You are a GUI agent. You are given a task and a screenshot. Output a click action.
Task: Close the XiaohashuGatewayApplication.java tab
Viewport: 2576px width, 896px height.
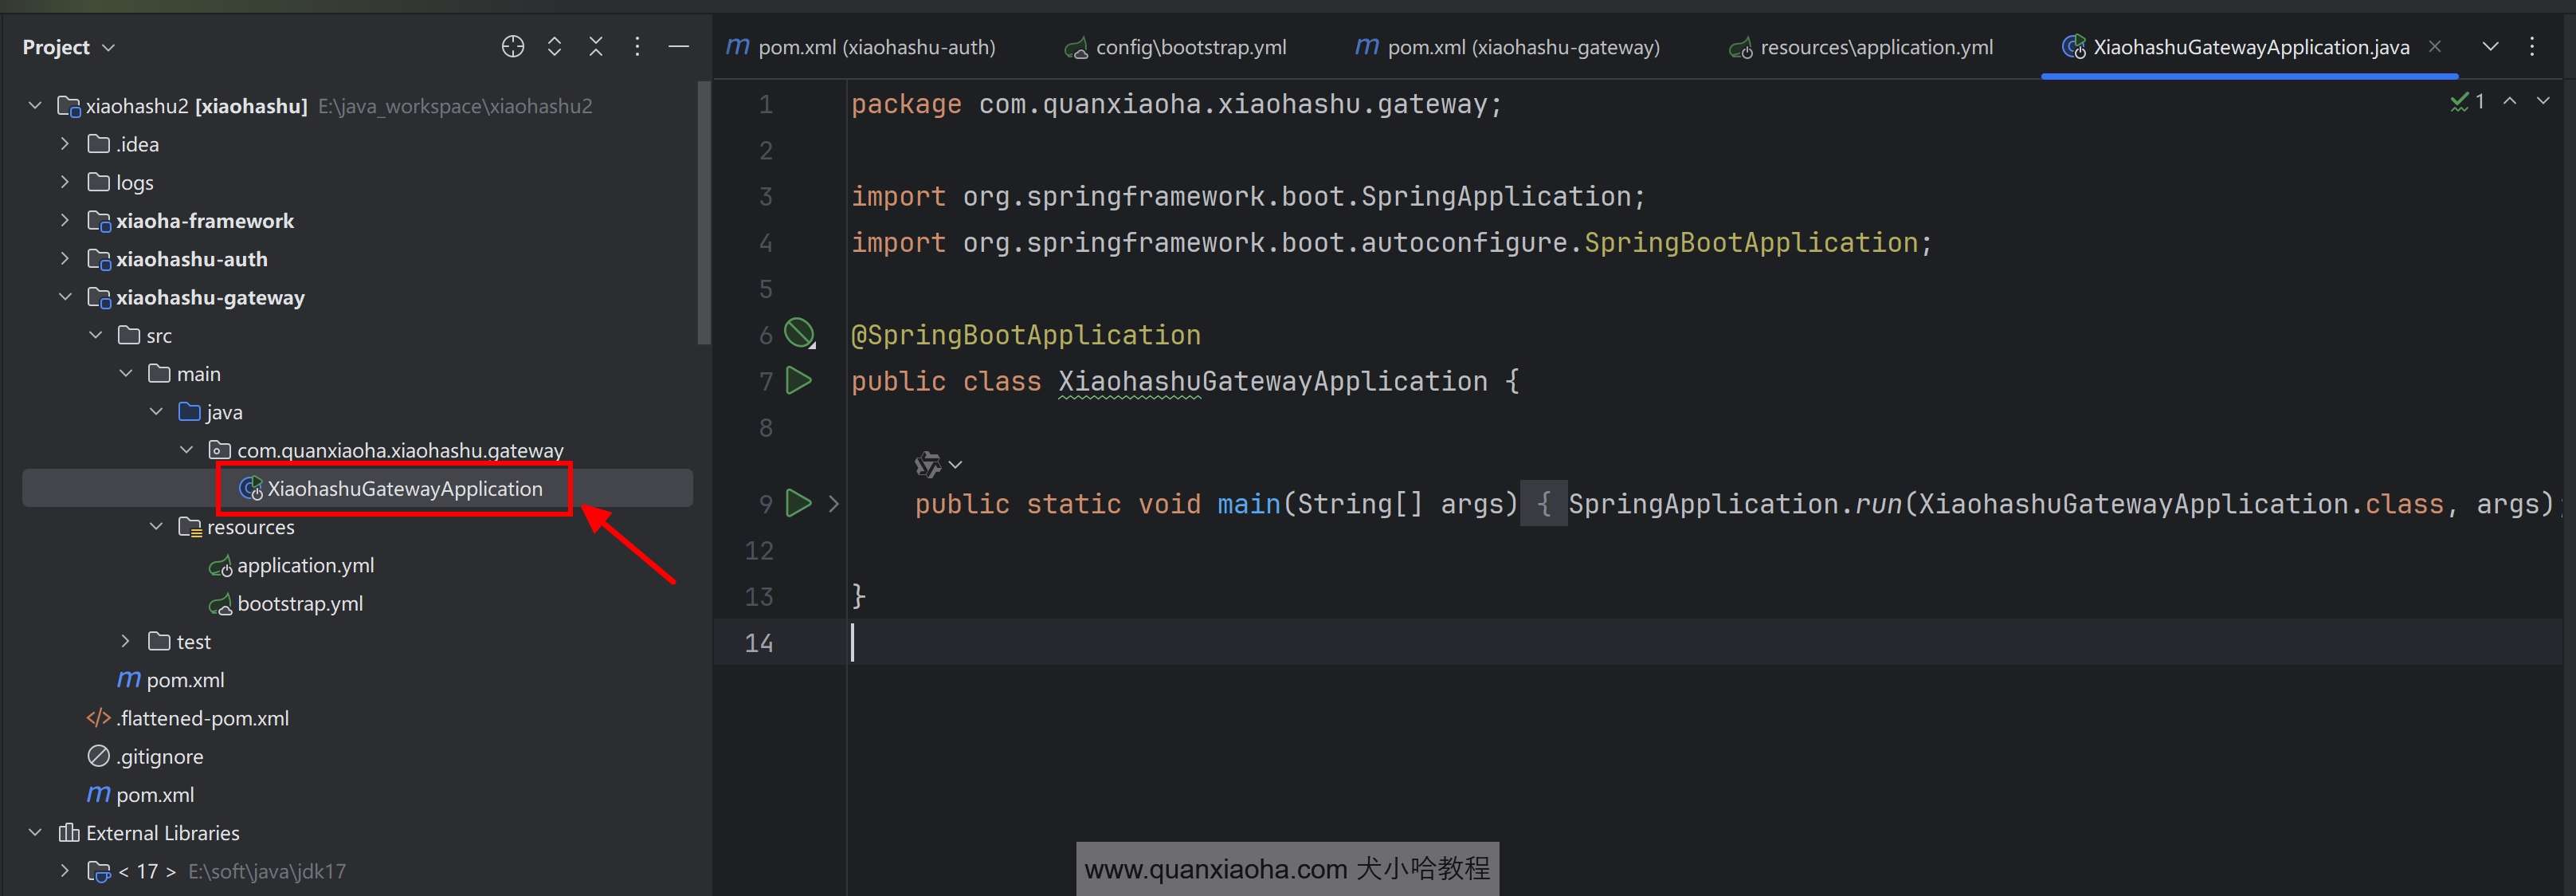2435,46
